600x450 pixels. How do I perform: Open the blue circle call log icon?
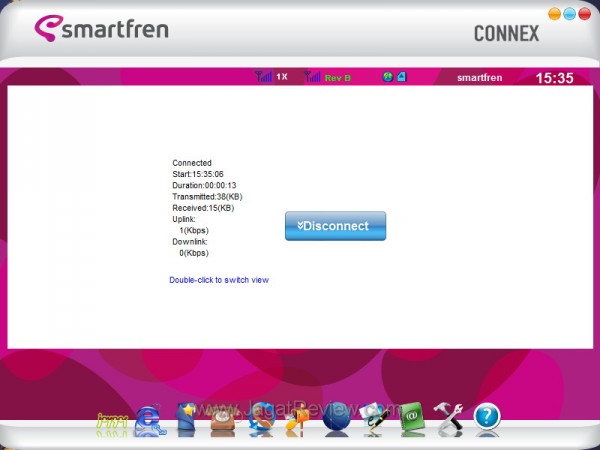[261, 417]
